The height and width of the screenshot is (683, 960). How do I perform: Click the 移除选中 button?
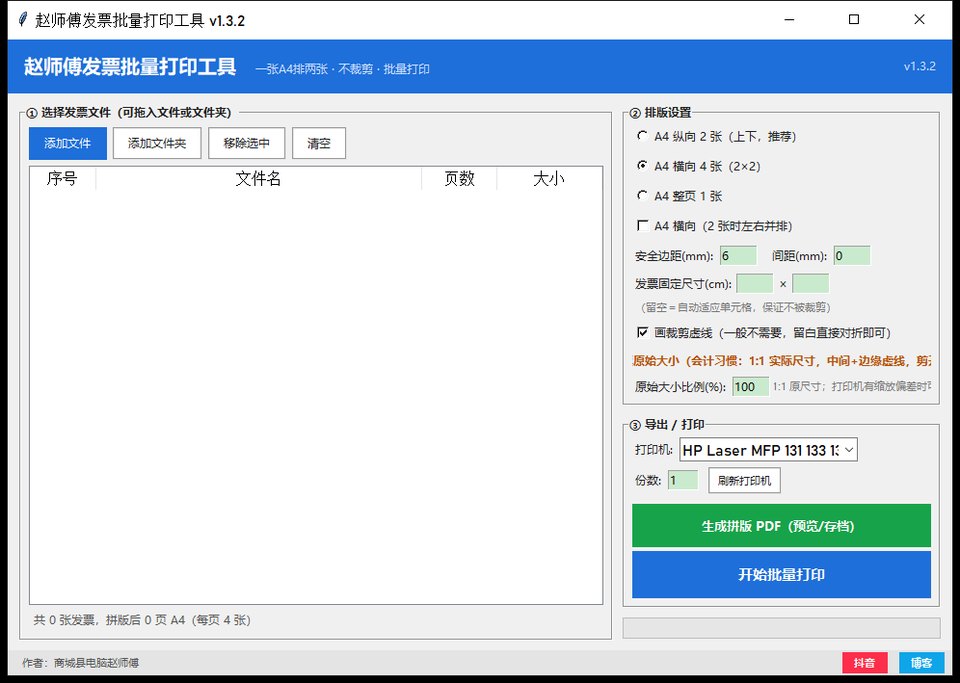tap(246, 143)
